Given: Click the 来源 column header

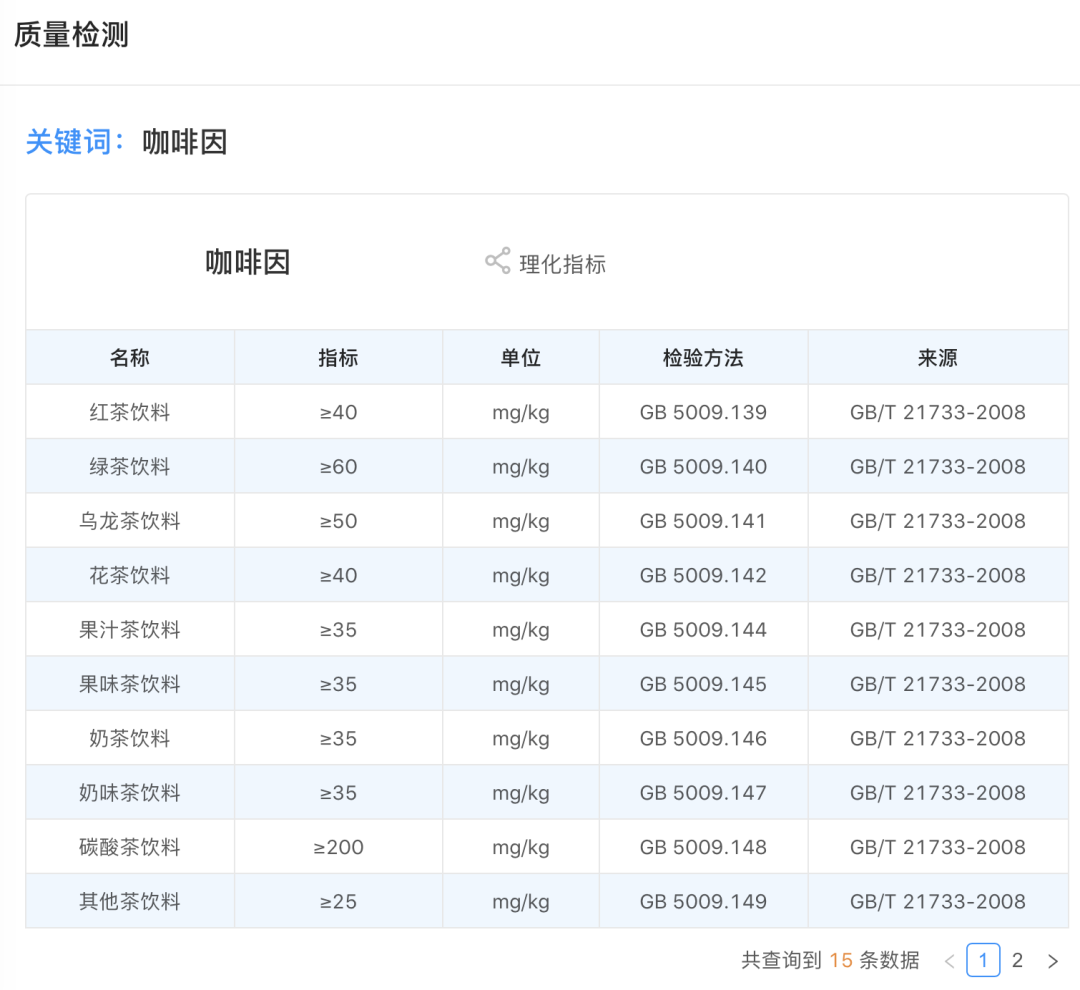Looking at the screenshot, I should (x=937, y=358).
